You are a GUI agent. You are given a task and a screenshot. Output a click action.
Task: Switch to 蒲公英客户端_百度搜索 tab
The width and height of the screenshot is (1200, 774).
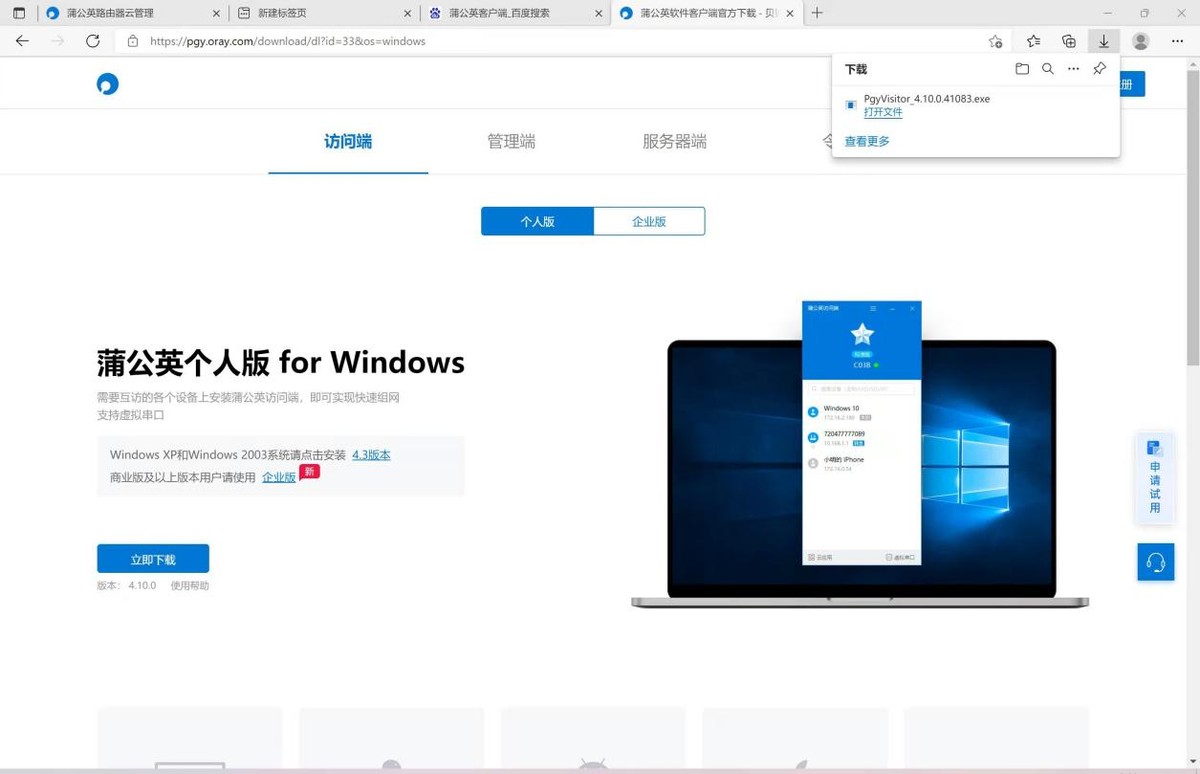click(x=514, y=13)
